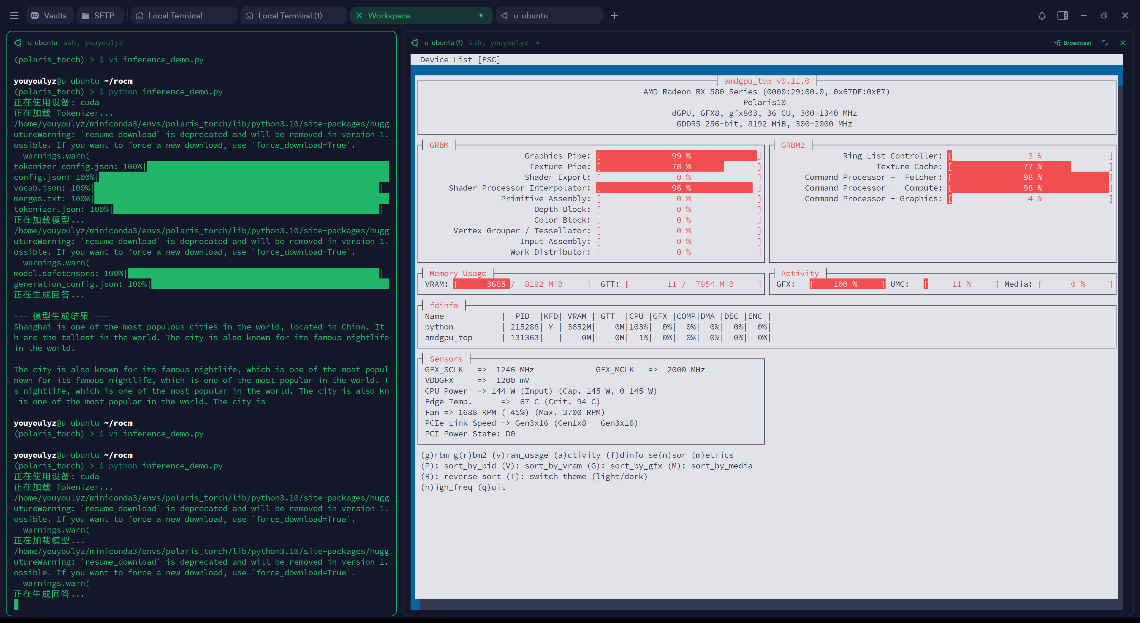Open the Vaults section

tap(49, 15)
